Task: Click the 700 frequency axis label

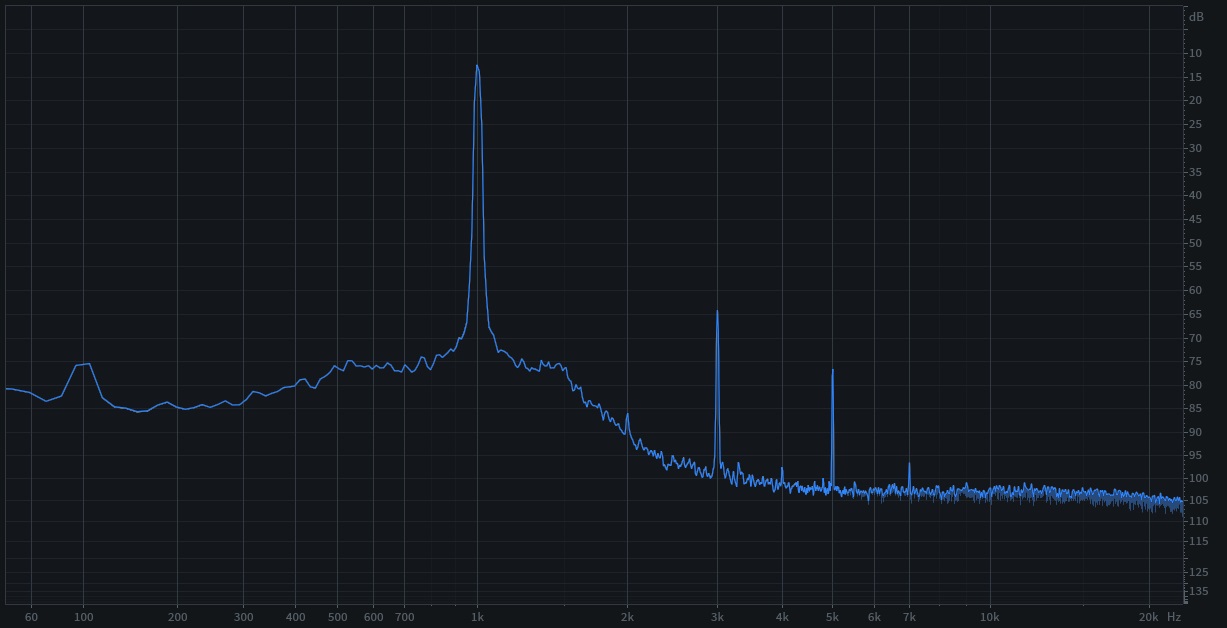Action: coord(405,617)
